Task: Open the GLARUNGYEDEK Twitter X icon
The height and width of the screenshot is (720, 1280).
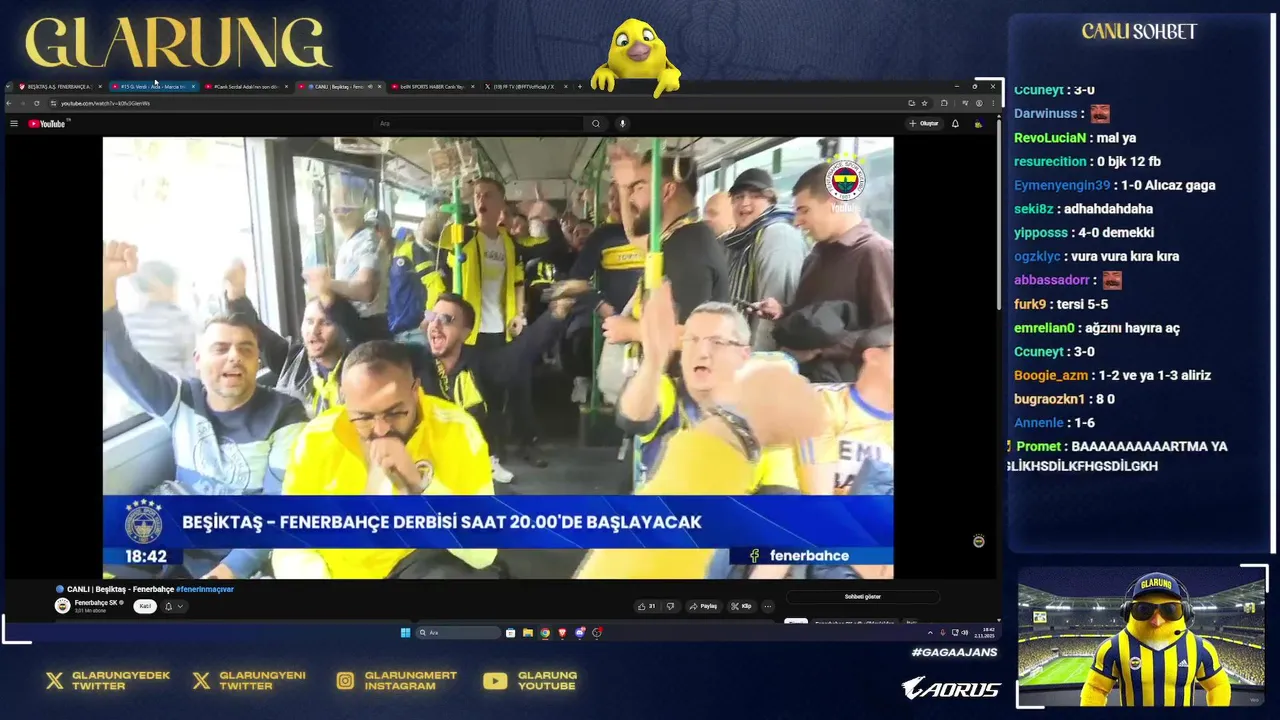Action: pyautogui.click(x=54, y=681)
